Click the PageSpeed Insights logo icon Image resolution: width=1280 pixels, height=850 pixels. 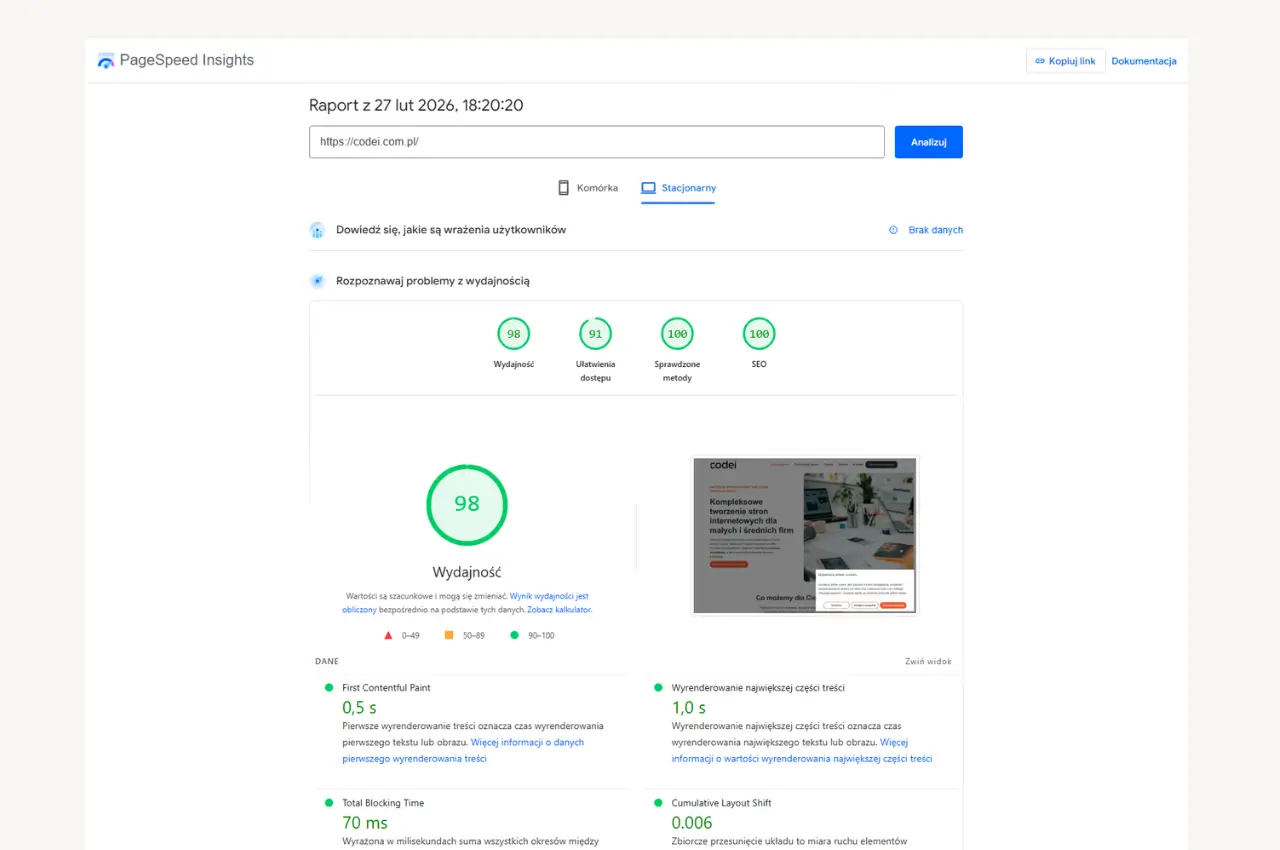click(x=106, y=60)
